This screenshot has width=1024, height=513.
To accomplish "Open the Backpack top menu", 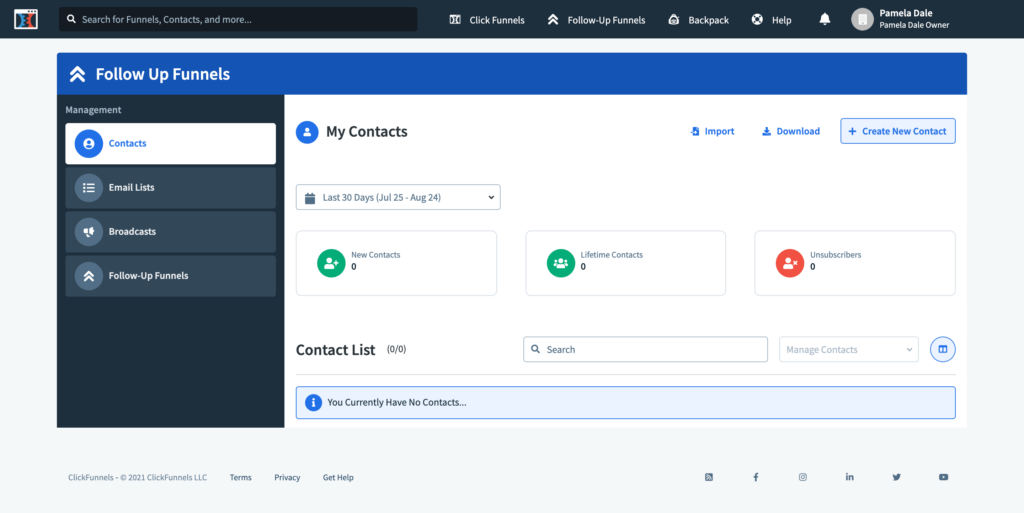I will [x=698, y=20].
